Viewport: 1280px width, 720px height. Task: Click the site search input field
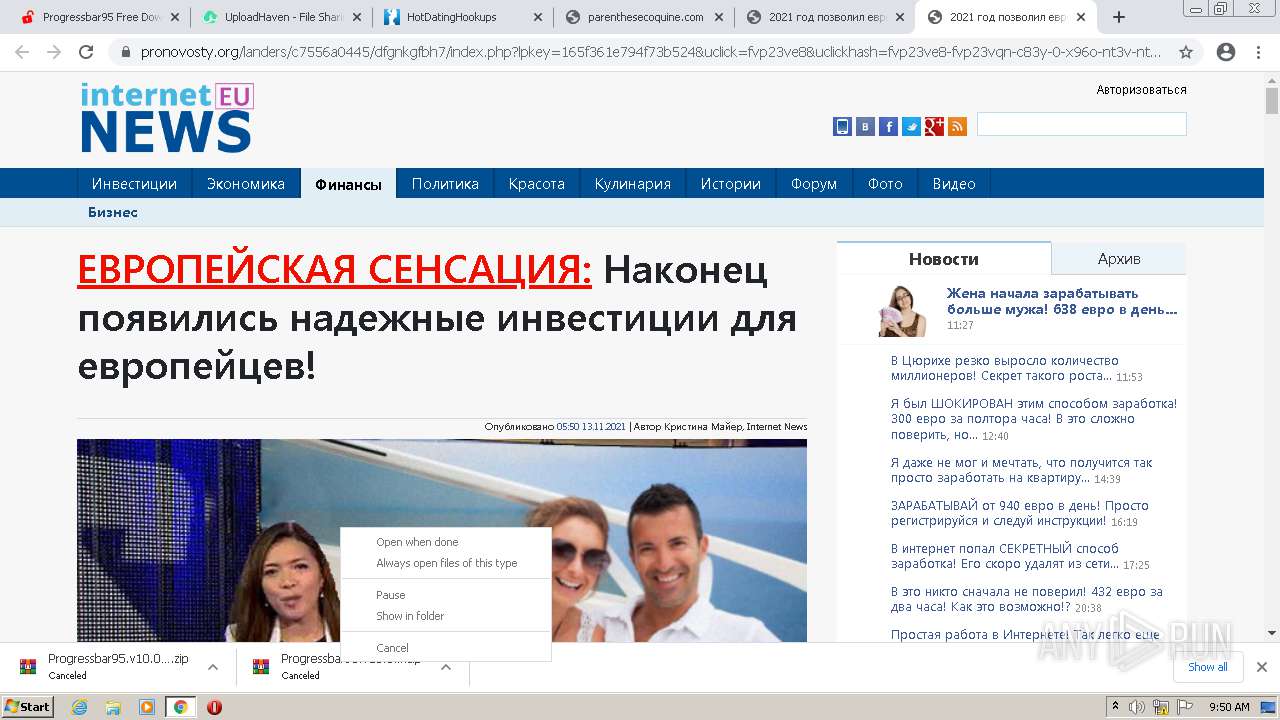(1082, 124)
